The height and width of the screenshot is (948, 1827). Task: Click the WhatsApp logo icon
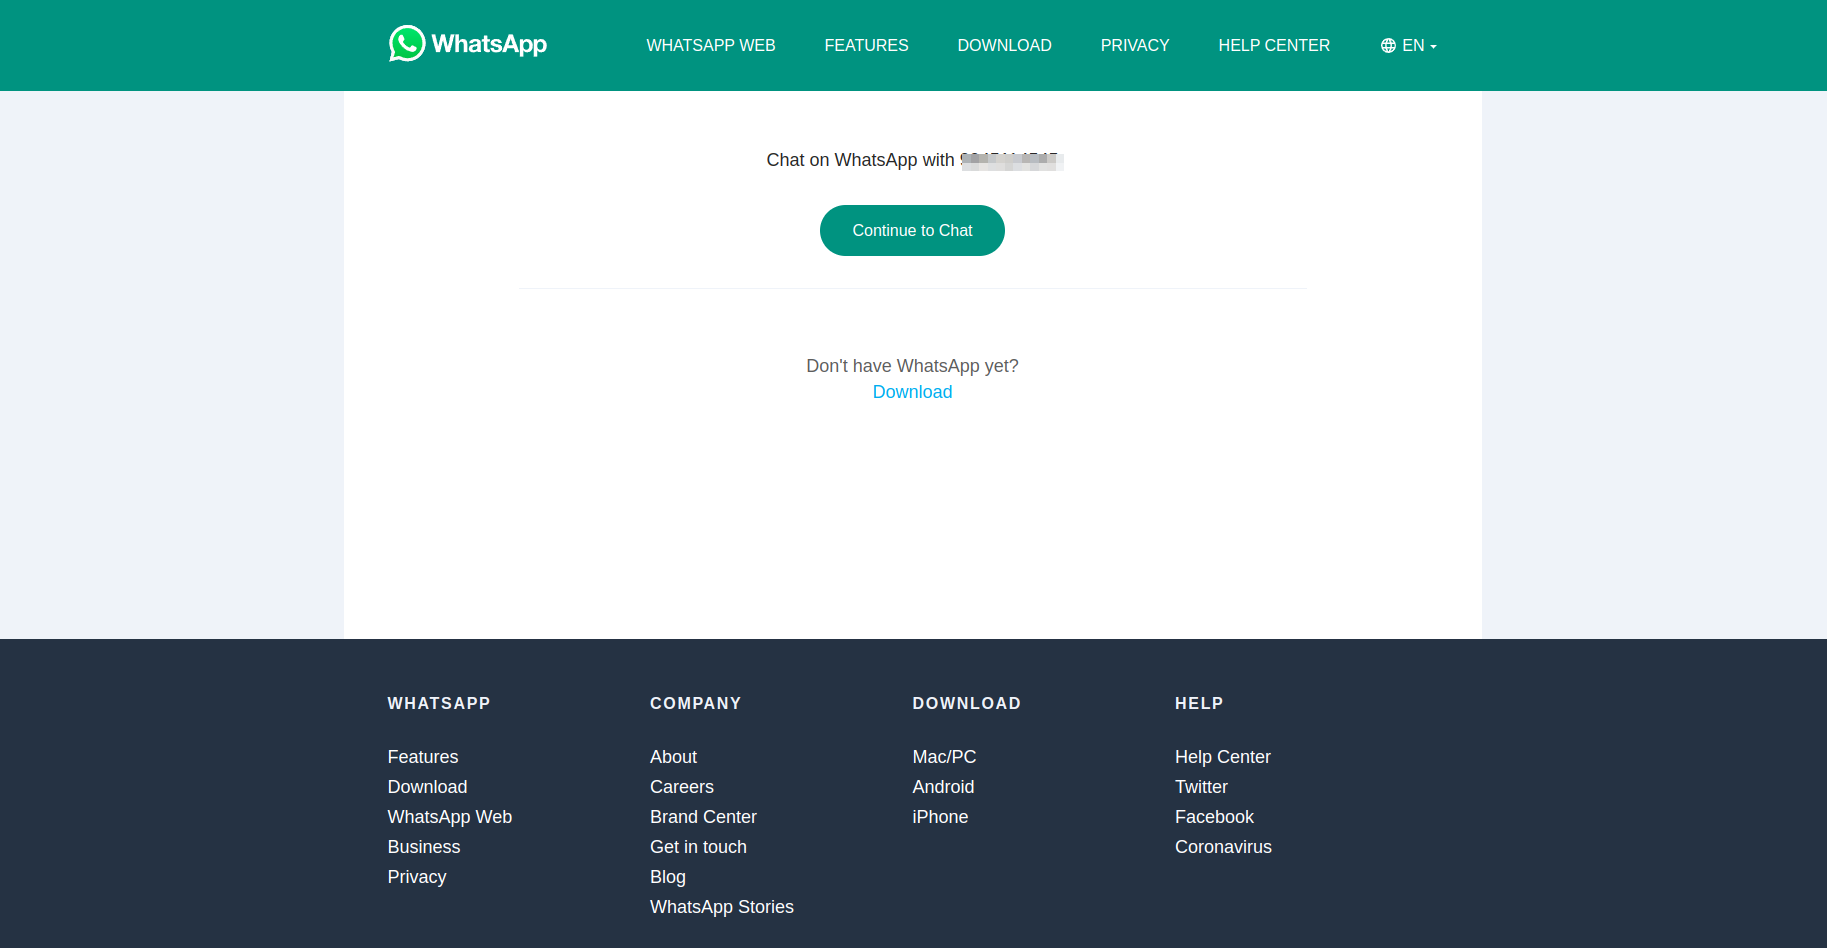pos(407,44)
